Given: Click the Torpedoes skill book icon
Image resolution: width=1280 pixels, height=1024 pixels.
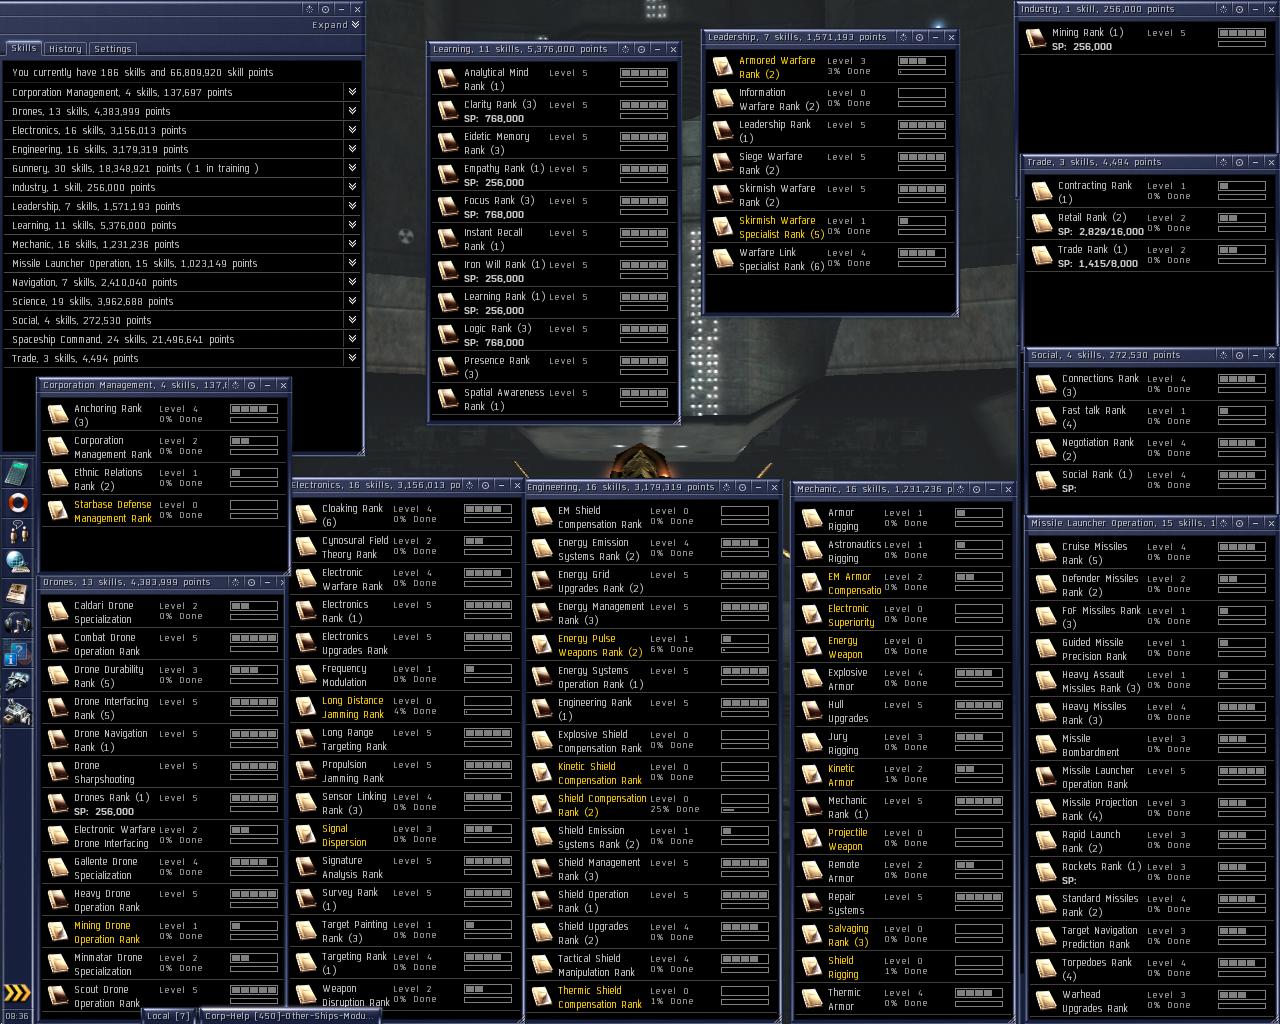Looking at the screenshot, I should click(x=1045, y=969).
